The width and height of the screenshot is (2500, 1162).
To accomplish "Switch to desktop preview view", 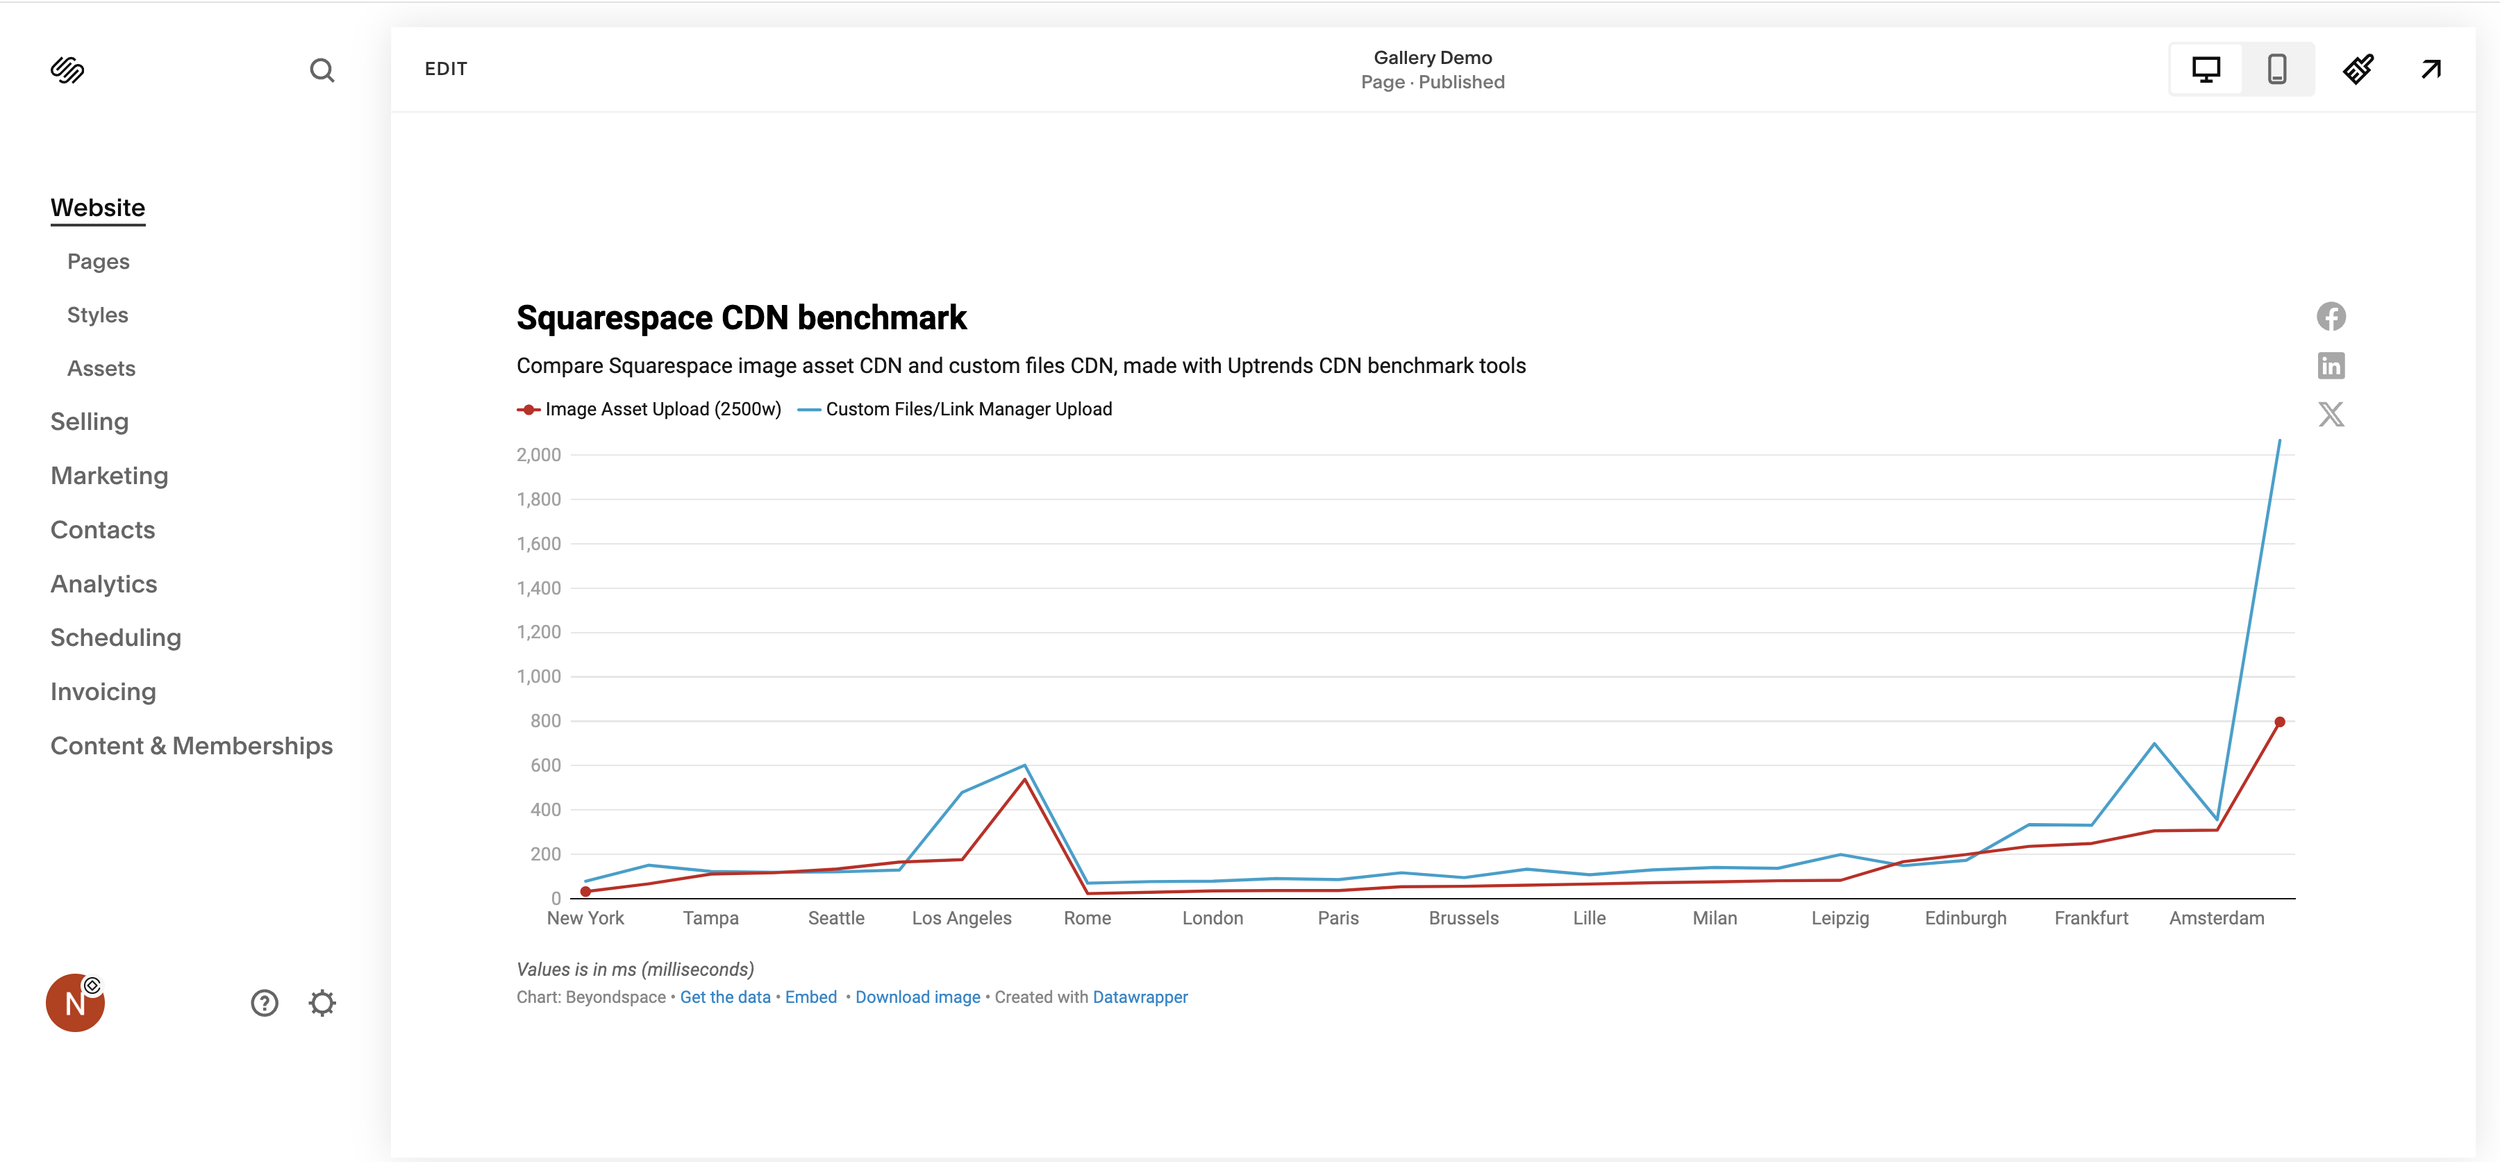I will pos(2206,69).
